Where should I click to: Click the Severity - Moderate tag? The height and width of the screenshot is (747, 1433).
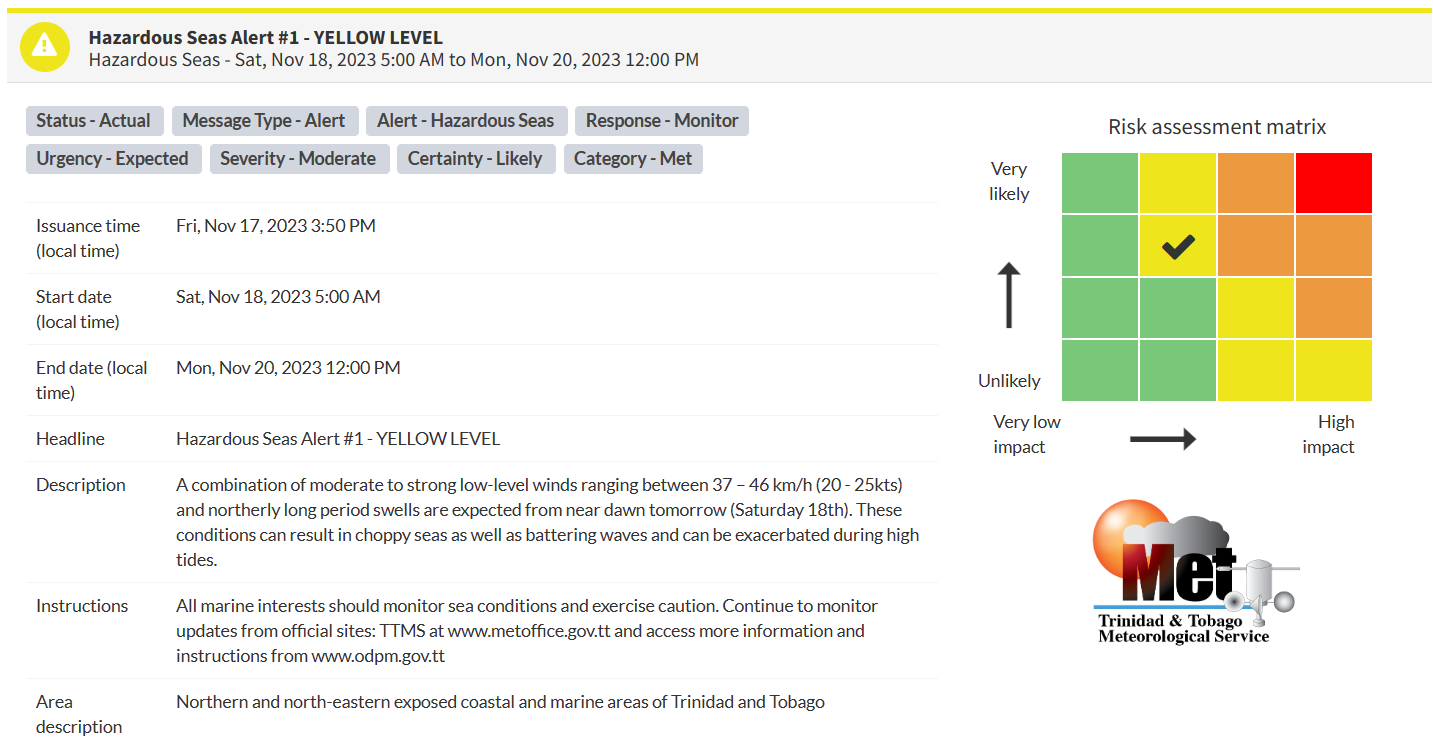click(x=299, y=159)
